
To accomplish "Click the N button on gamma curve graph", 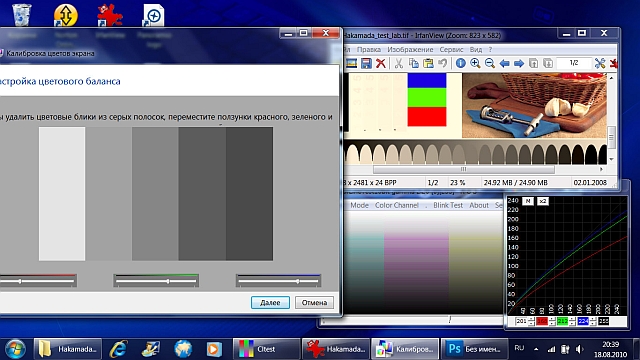I will coord(528,201).
